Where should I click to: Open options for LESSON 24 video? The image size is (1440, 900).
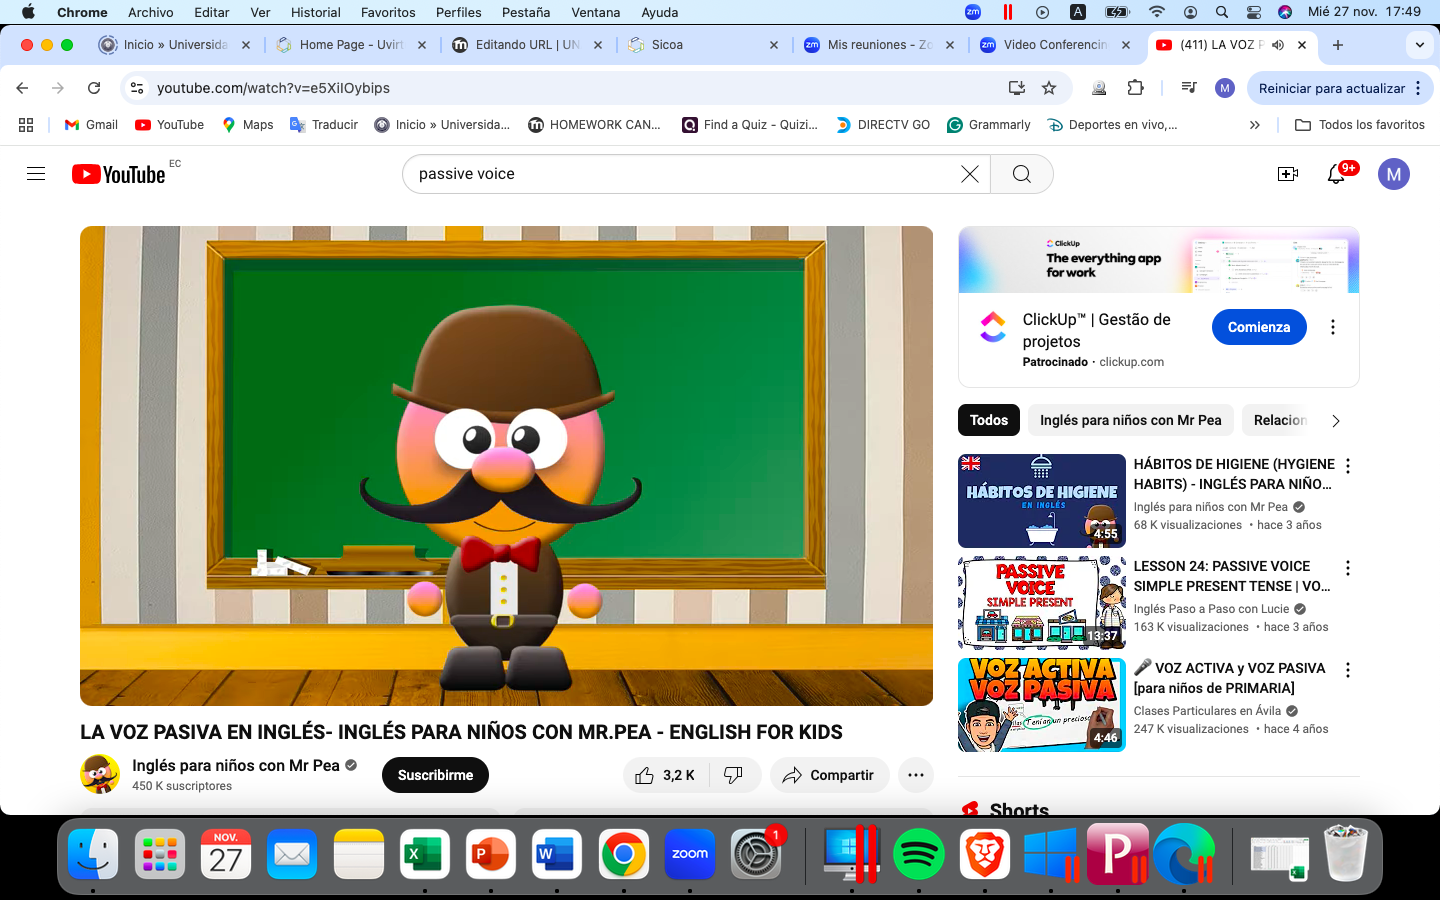click(x=1348, y=568)
